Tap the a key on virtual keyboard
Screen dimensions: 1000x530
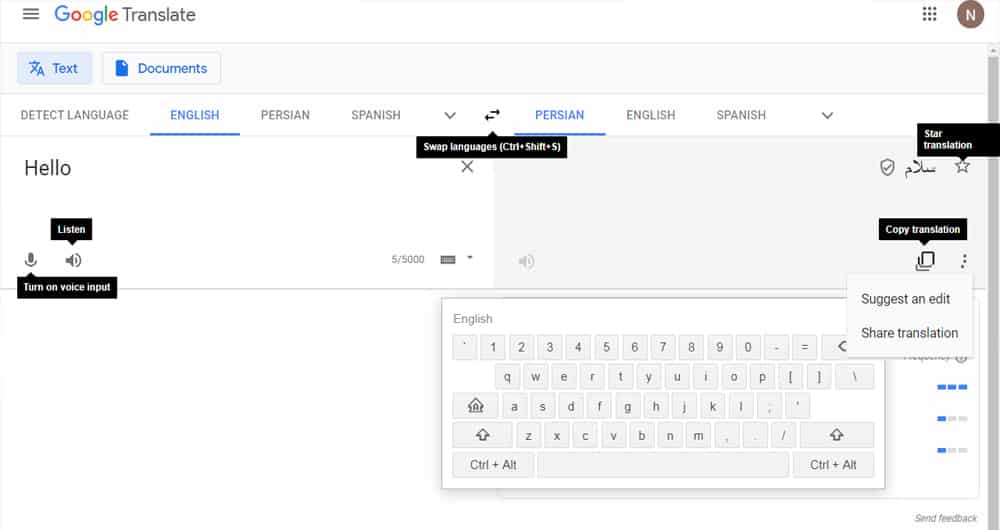514,406
